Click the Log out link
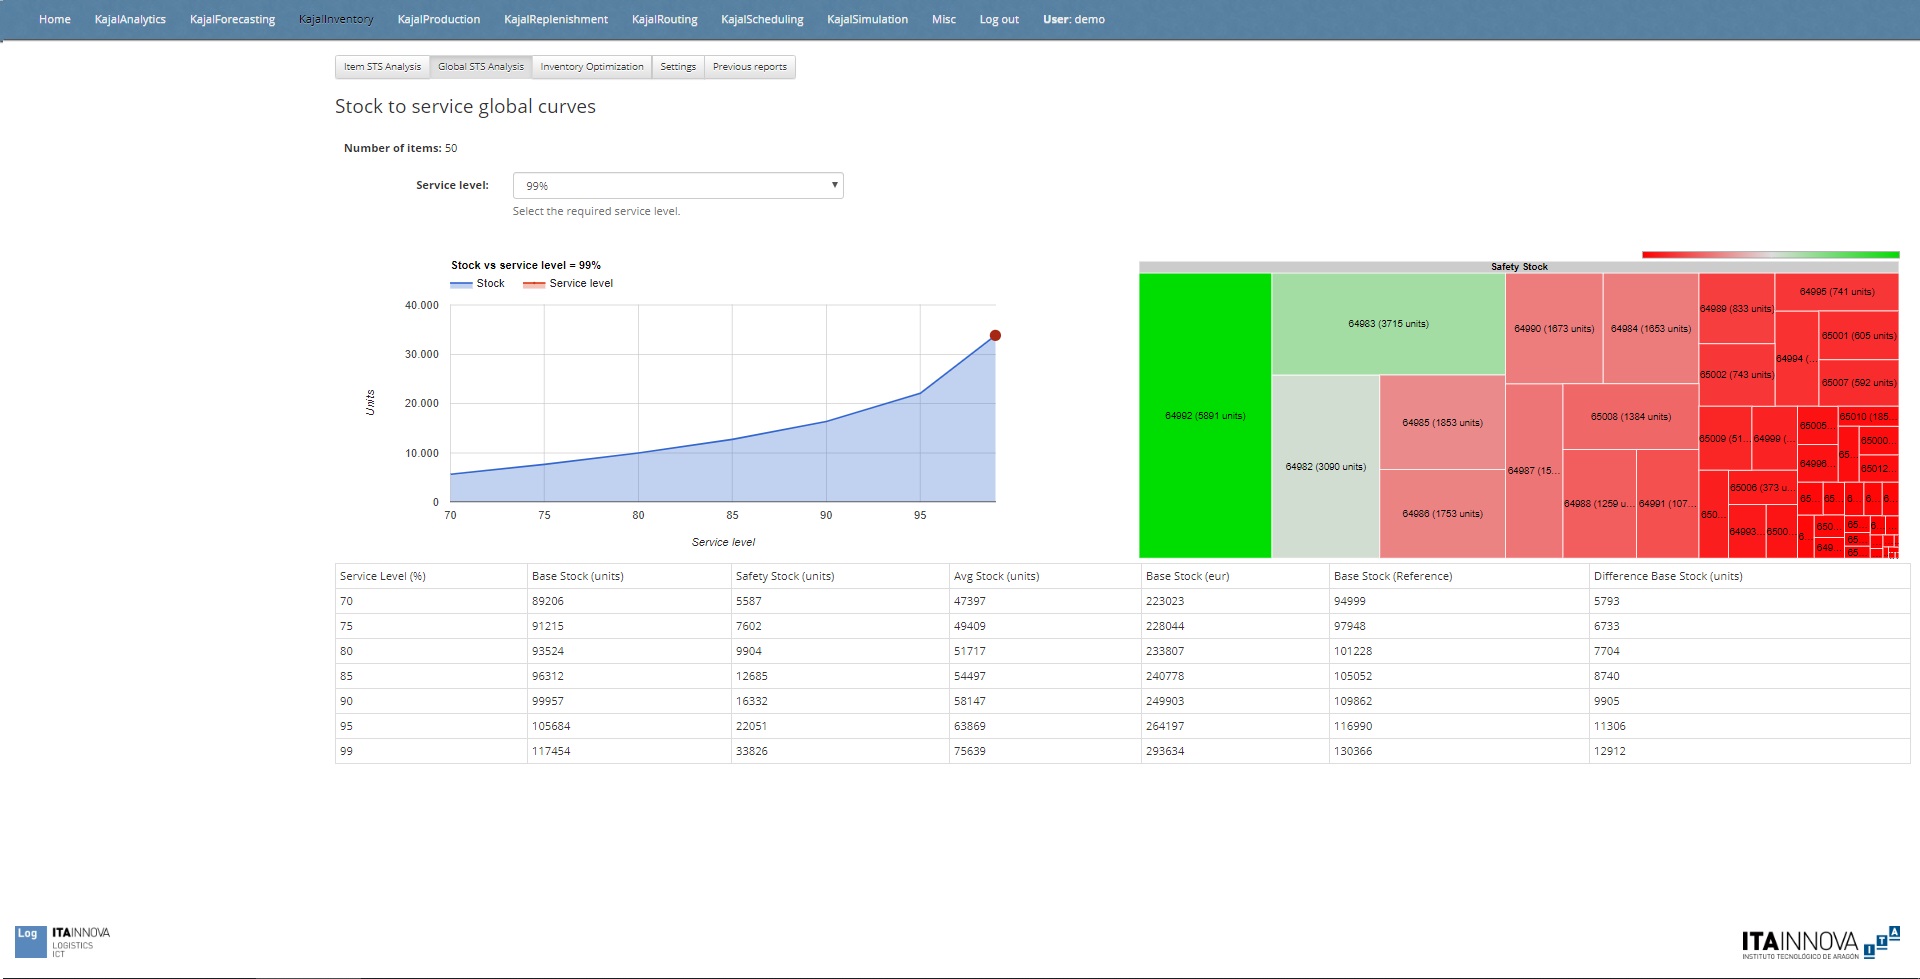This screenshot has width=1920, height=979. pos(999,19)
